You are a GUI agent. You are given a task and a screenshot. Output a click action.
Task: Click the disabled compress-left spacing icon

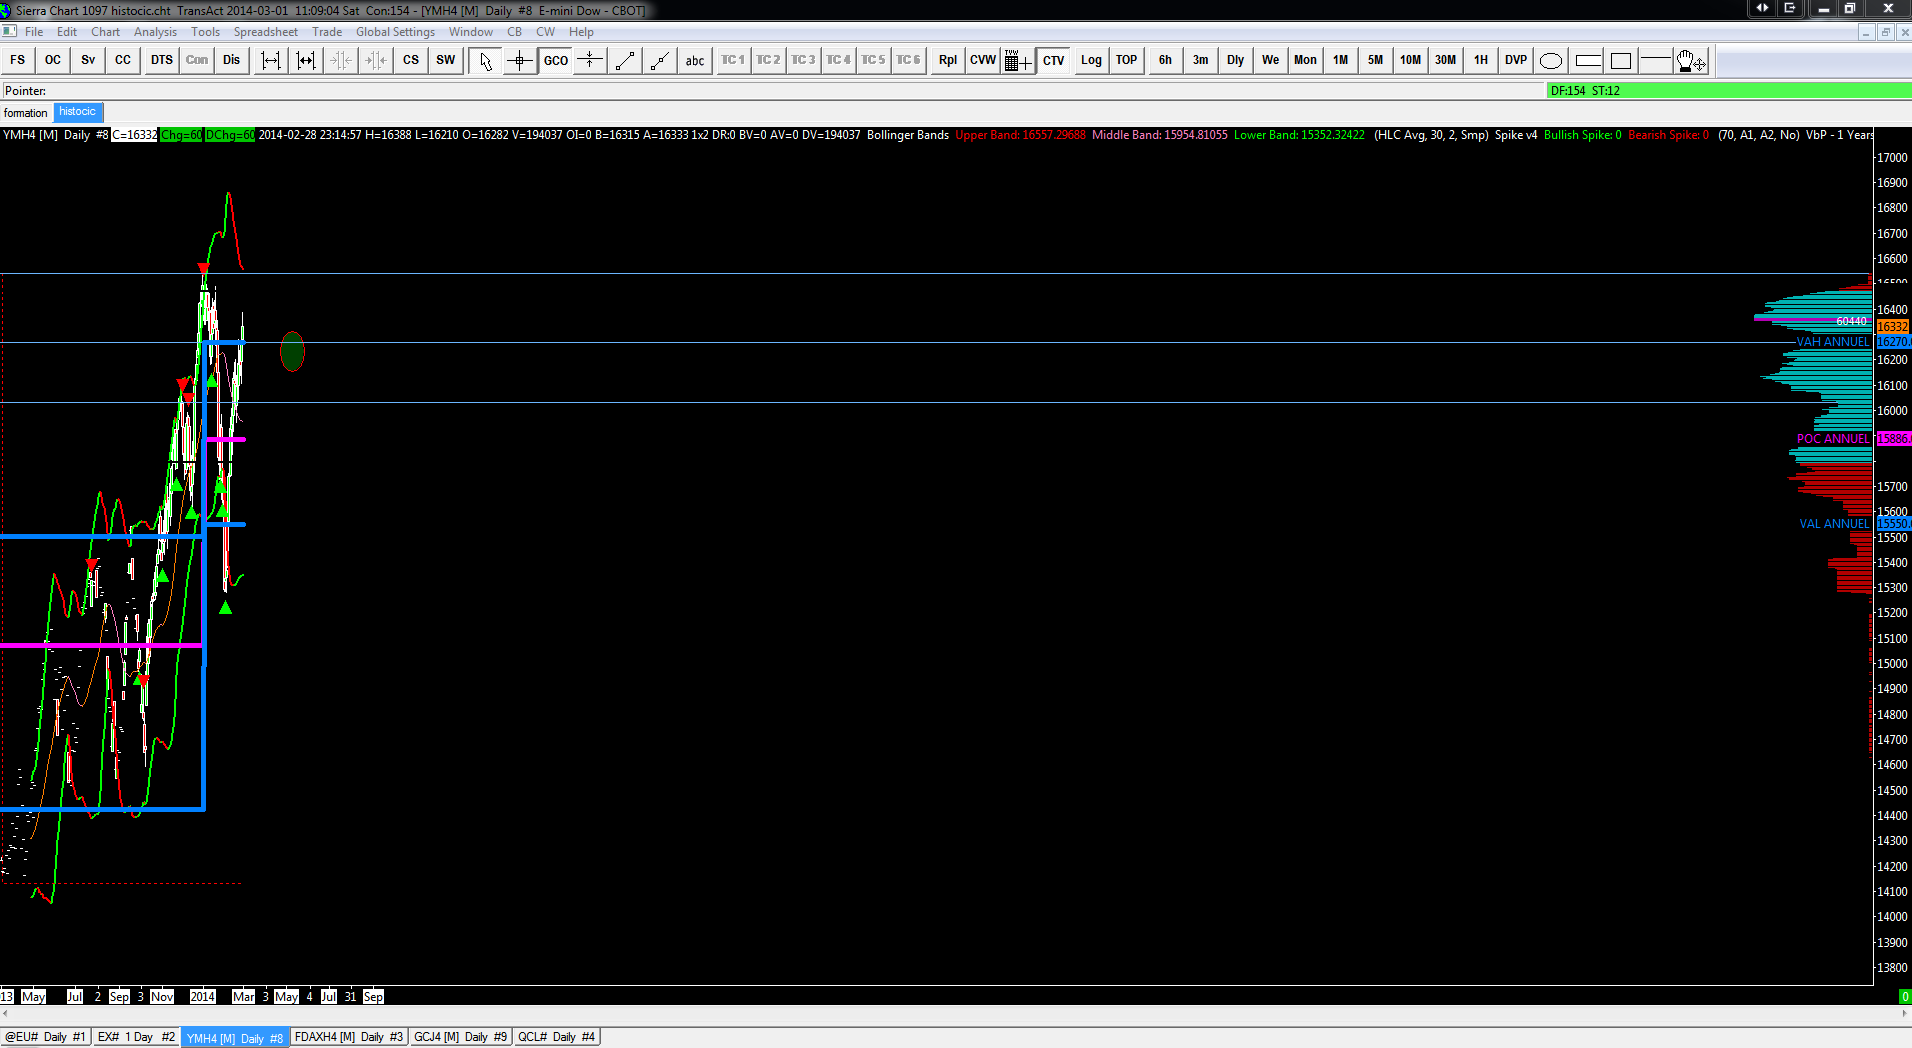pos(341,60)
